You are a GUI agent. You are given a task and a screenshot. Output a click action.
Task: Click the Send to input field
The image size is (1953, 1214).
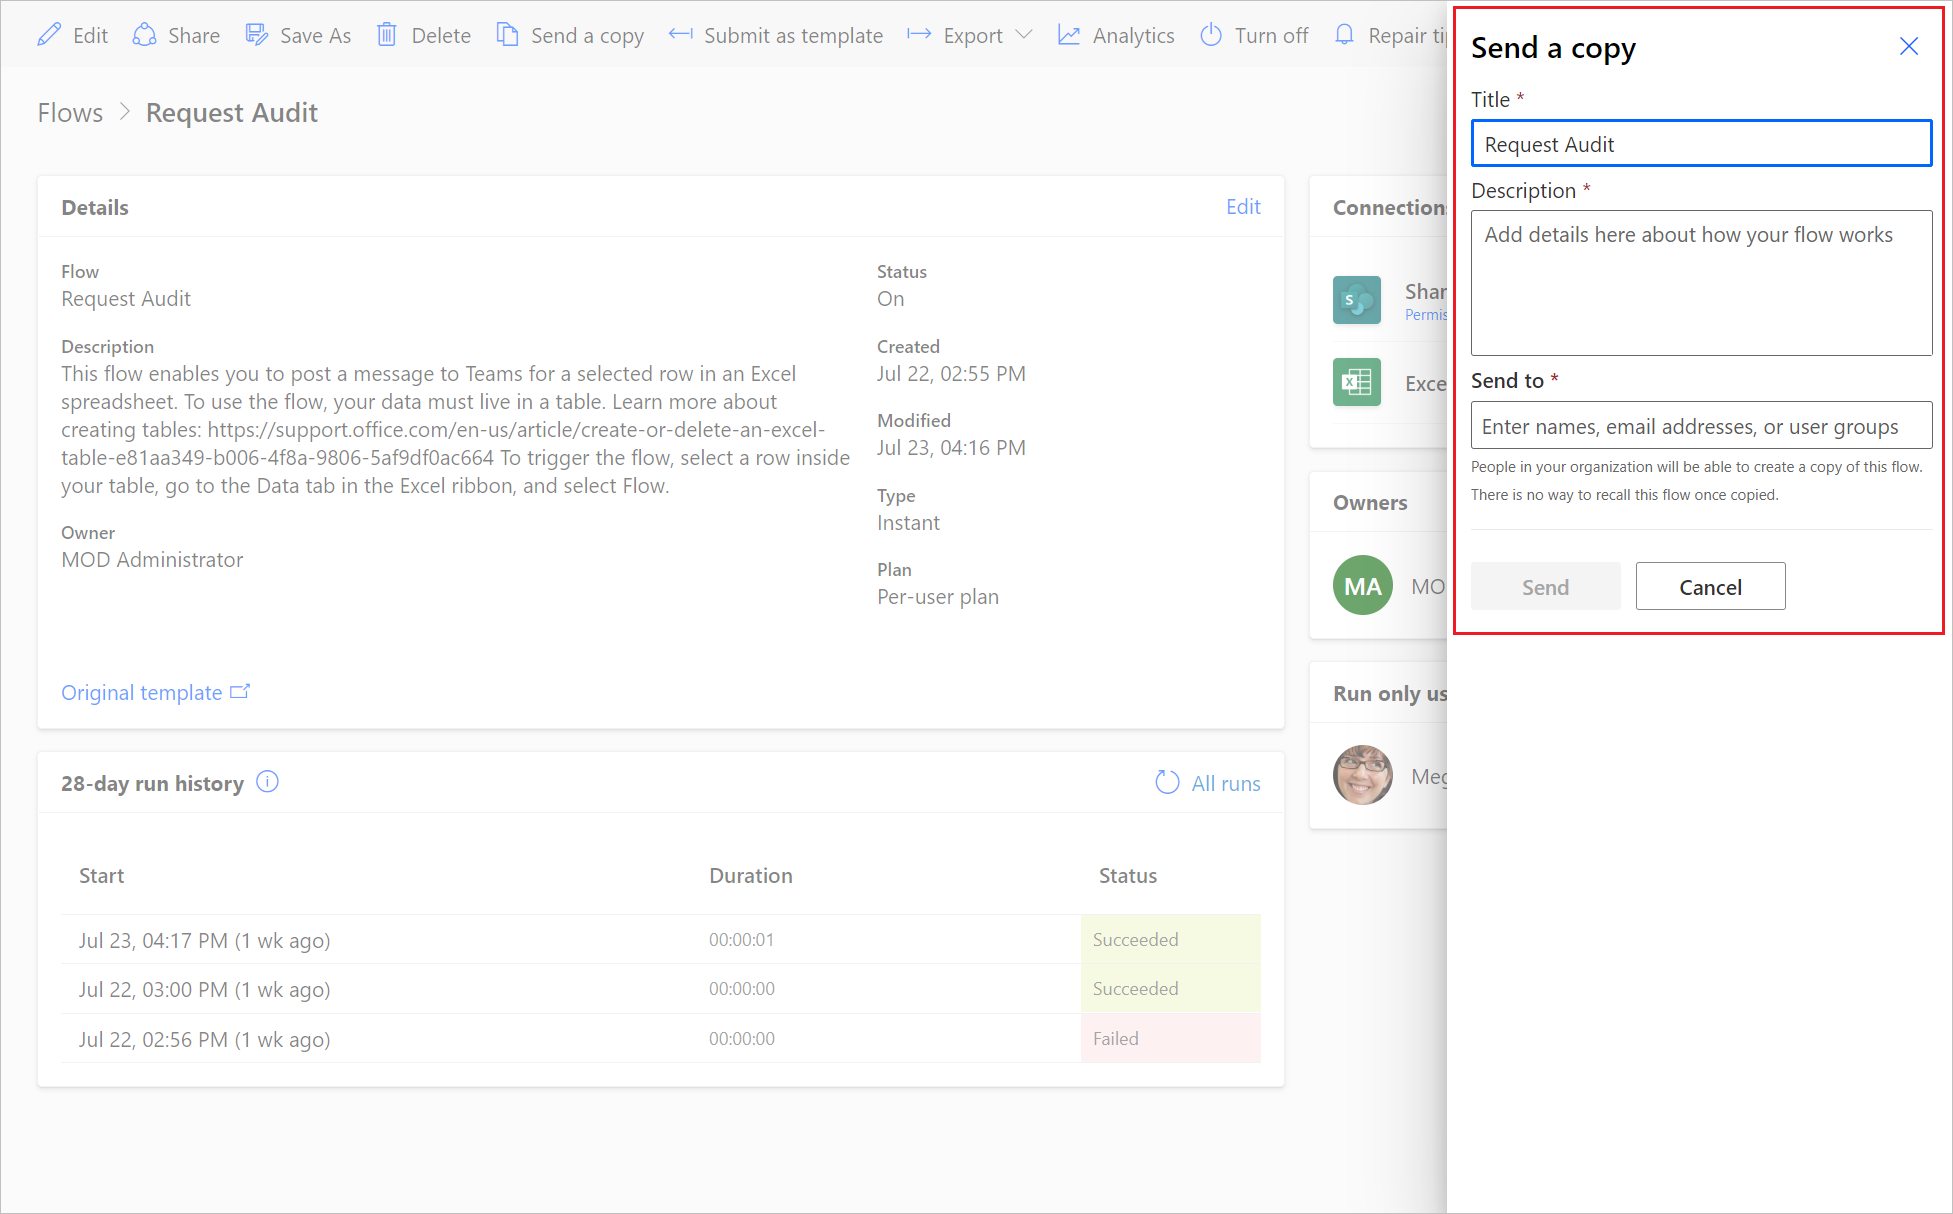[1701, 425]
